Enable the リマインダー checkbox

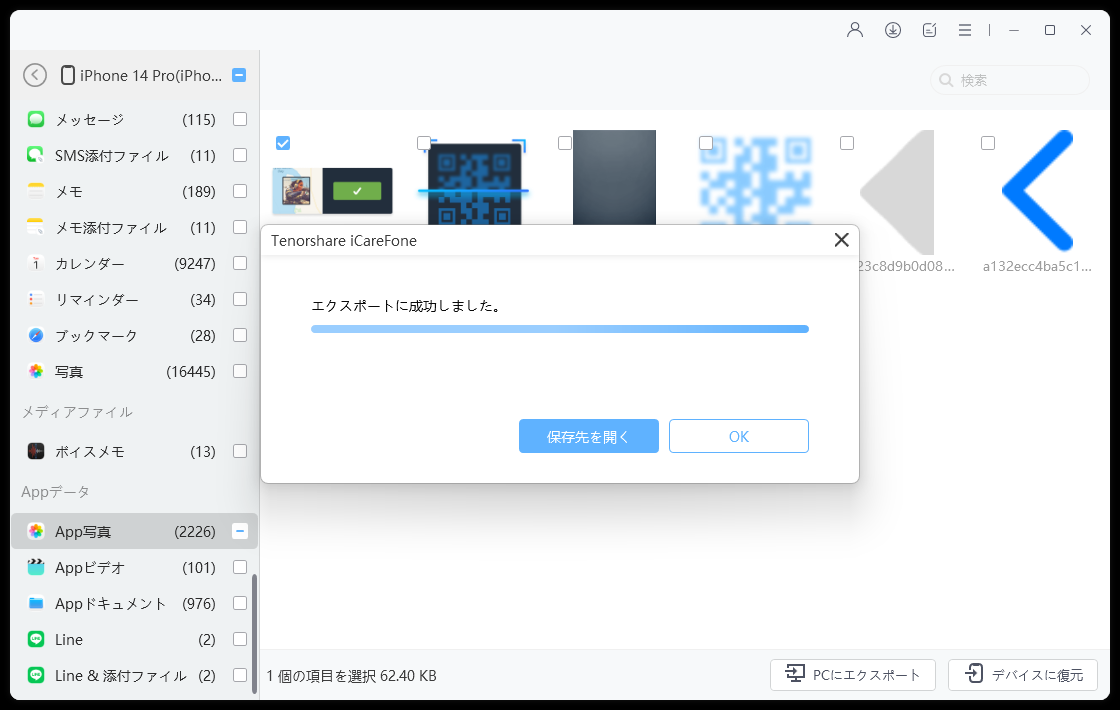240,299
